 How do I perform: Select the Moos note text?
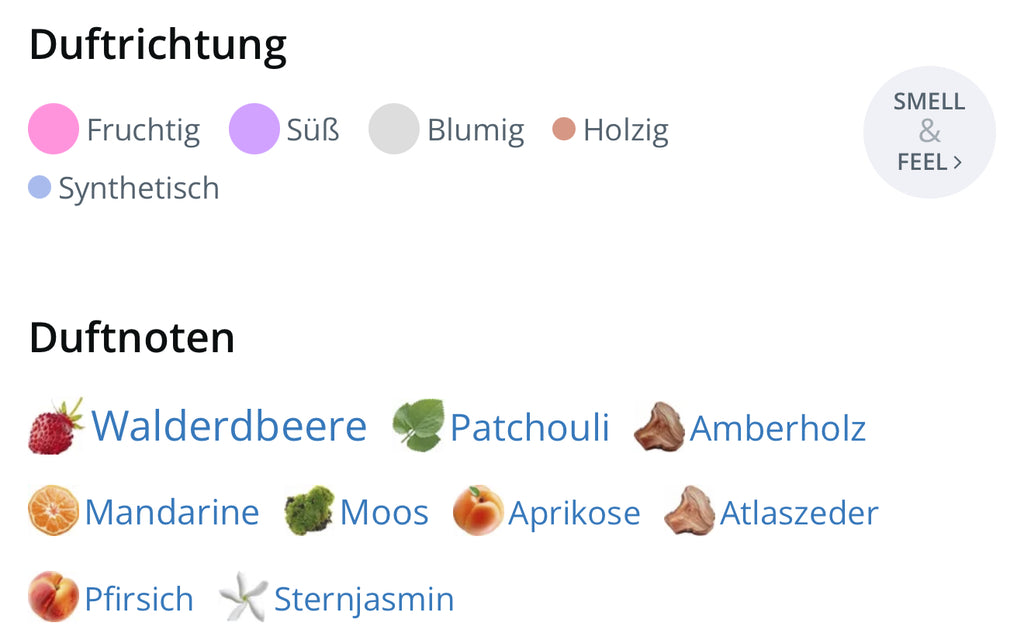[x=384, y=513]
